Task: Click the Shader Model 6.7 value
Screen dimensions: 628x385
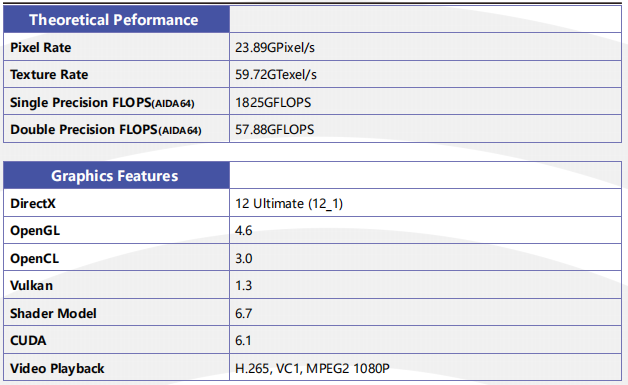Action: point(244,313)
